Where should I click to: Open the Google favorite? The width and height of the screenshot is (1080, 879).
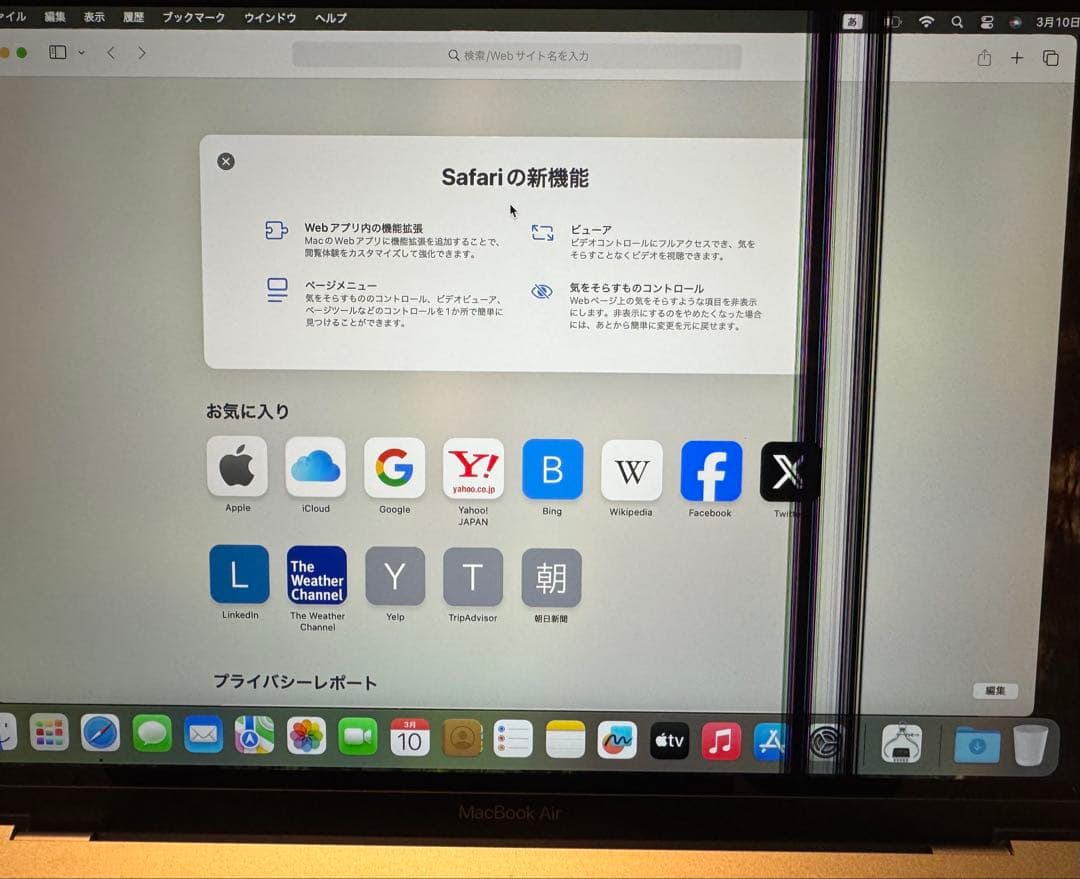[x=395, y=476]
